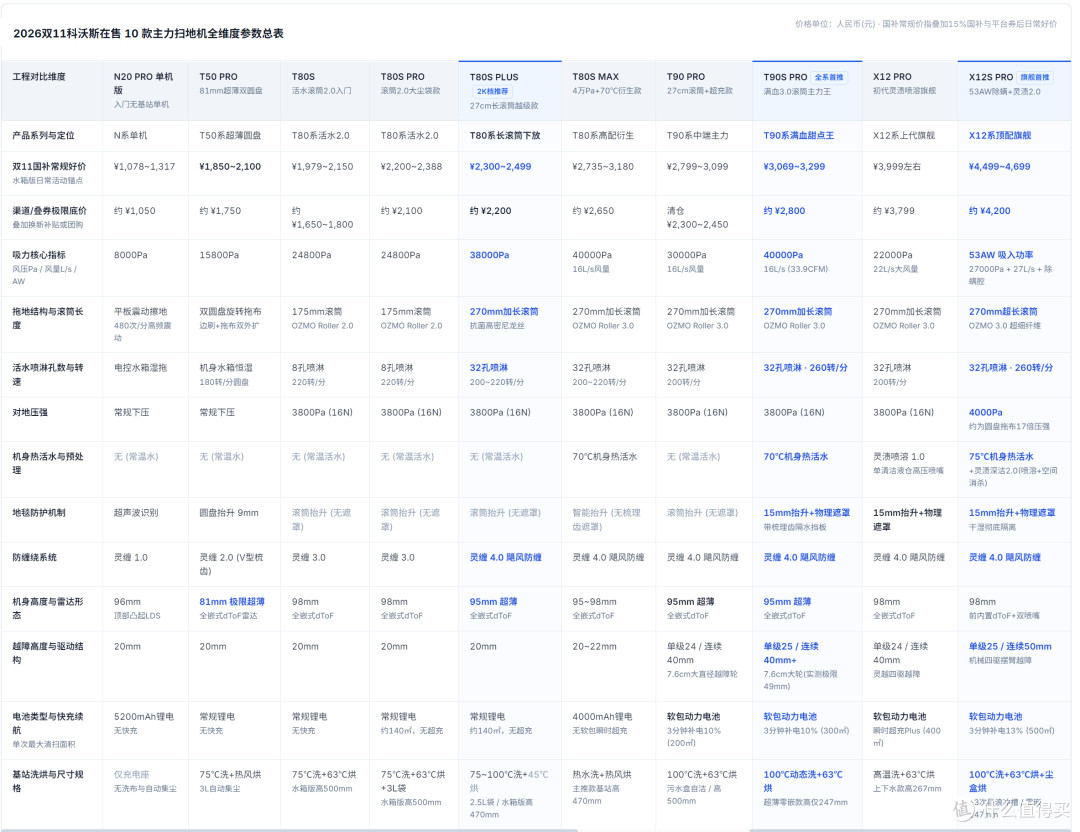Image resolution: width=1080 pixels, height=832 pixels.
Task: Click the 双11国补常规好价 row label
Action: [49, 166]
